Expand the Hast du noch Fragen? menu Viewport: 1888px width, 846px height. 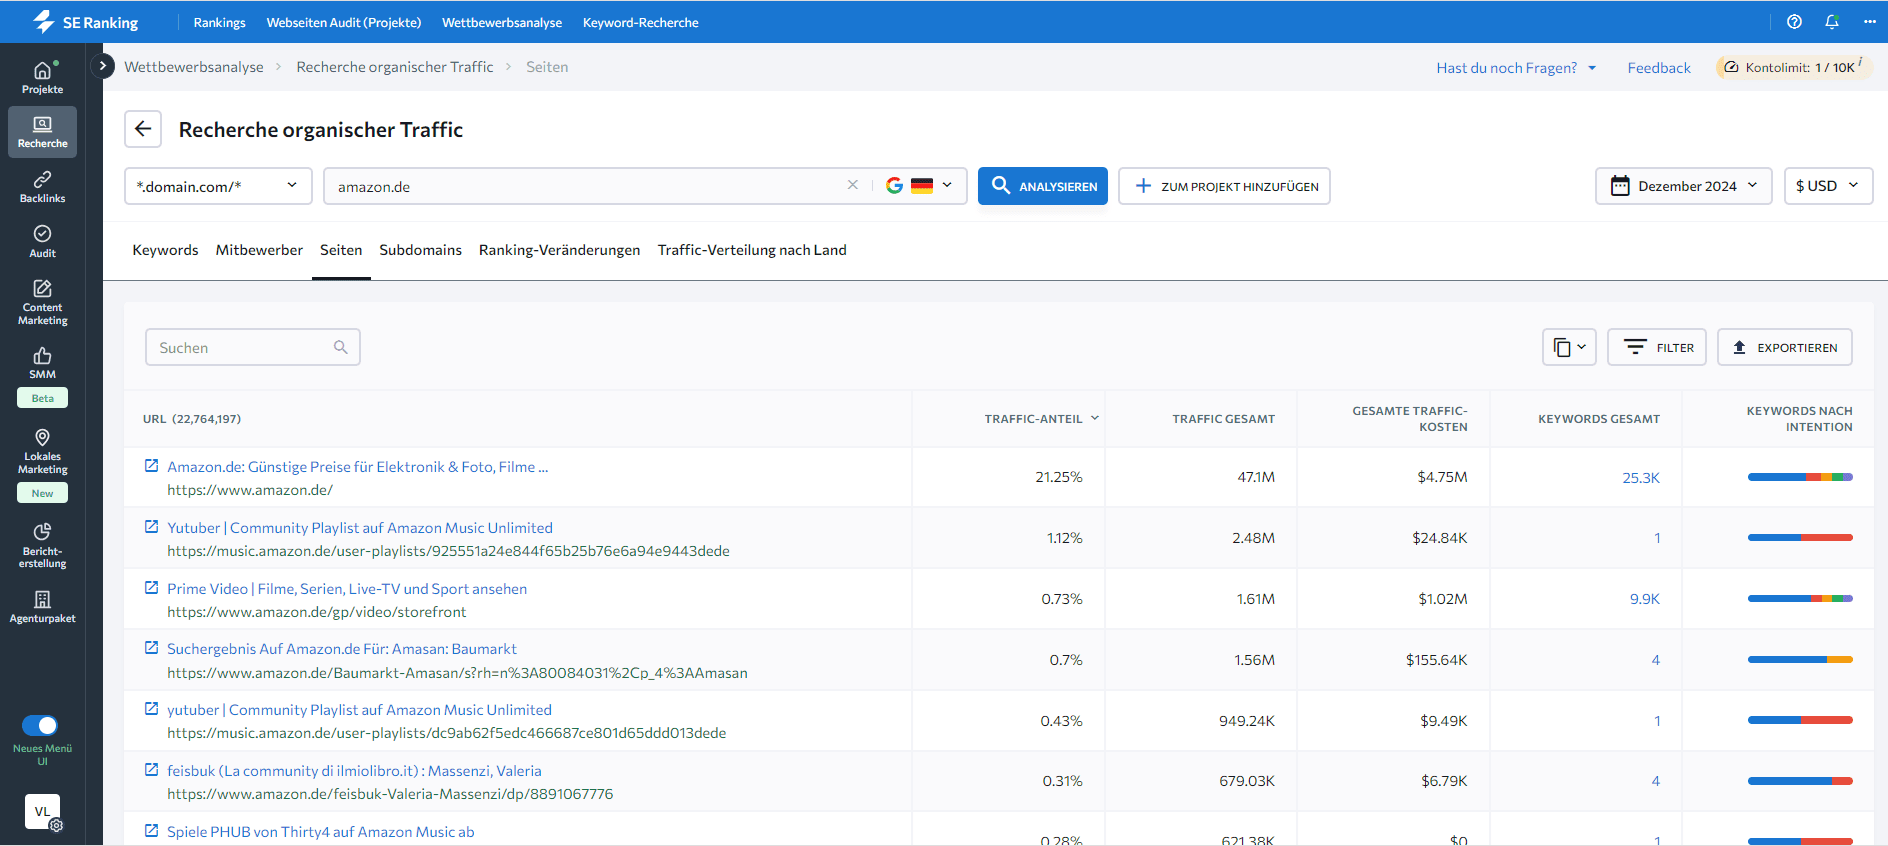coord(1516,68)
